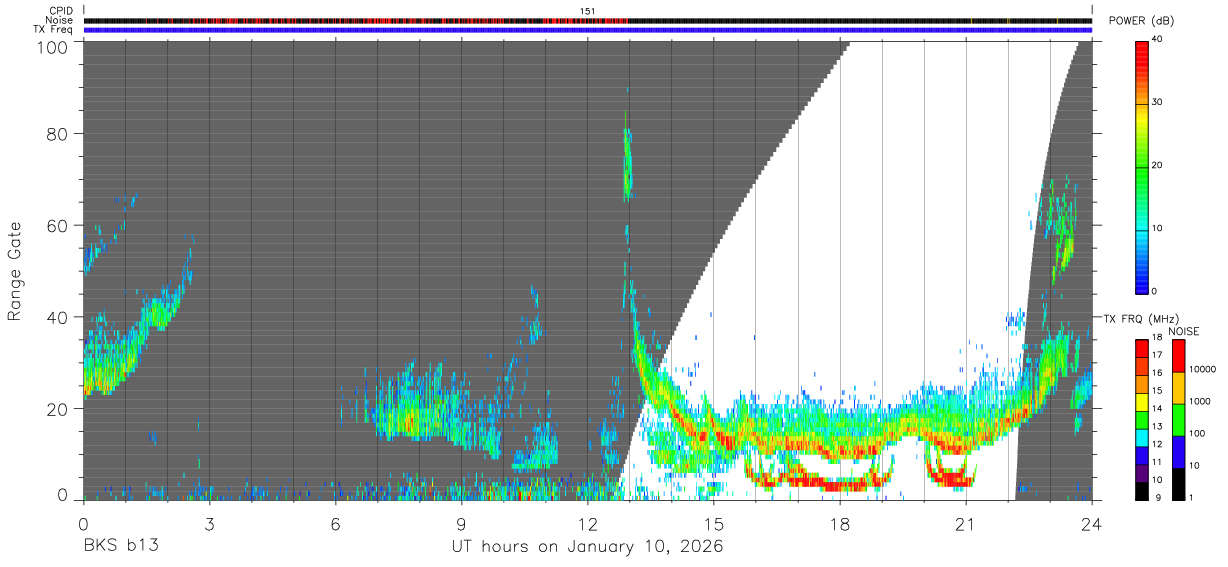
Task: Click y-axis tick label '40'
Action: click(x=57, y=317)
